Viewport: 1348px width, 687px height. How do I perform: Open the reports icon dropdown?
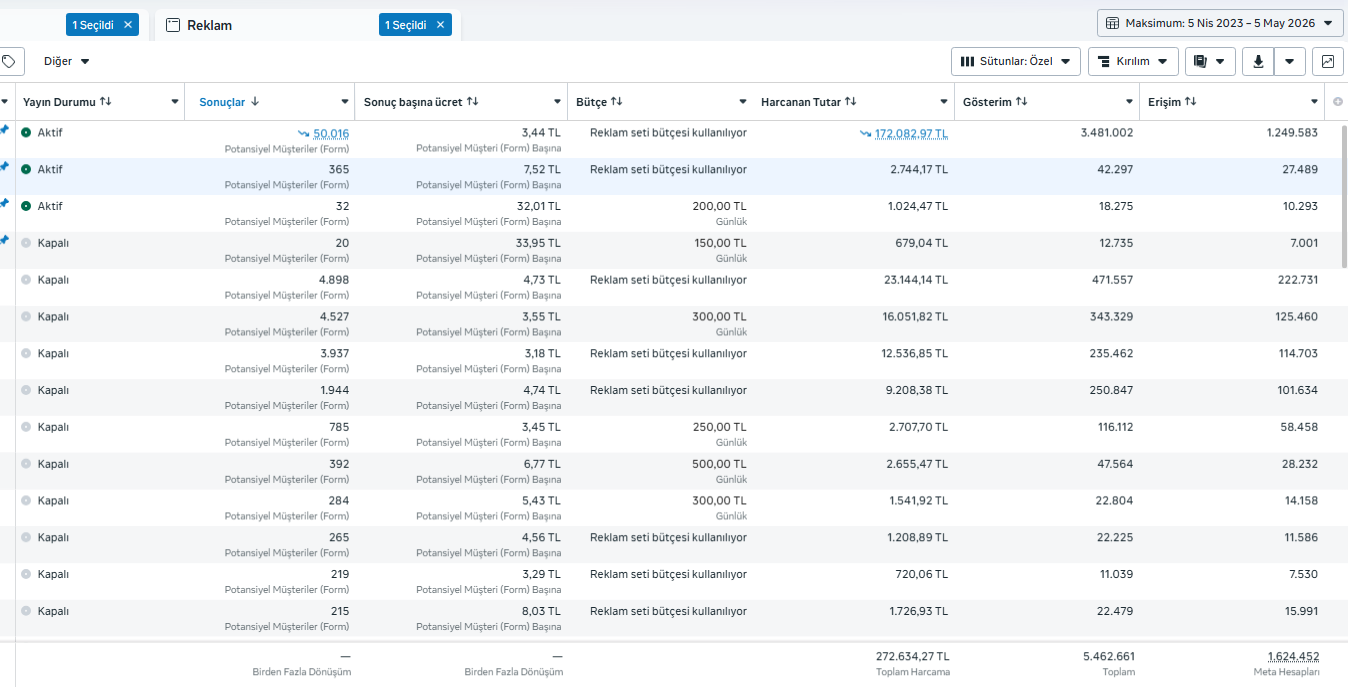(x=1210, y=61)
